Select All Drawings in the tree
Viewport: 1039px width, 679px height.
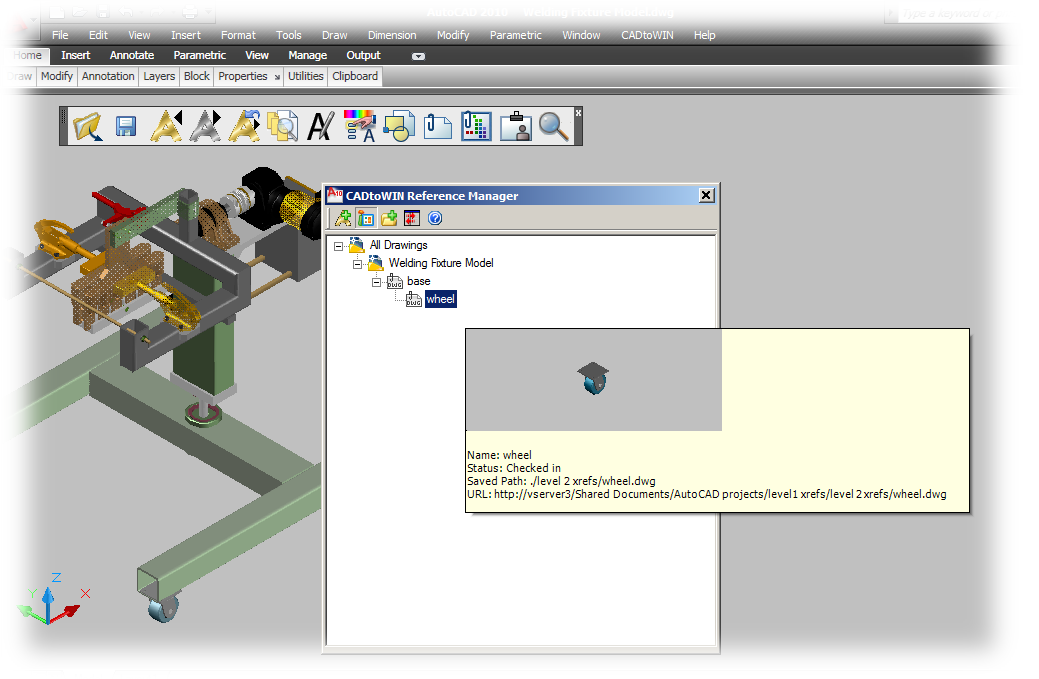tap(398, 245)
